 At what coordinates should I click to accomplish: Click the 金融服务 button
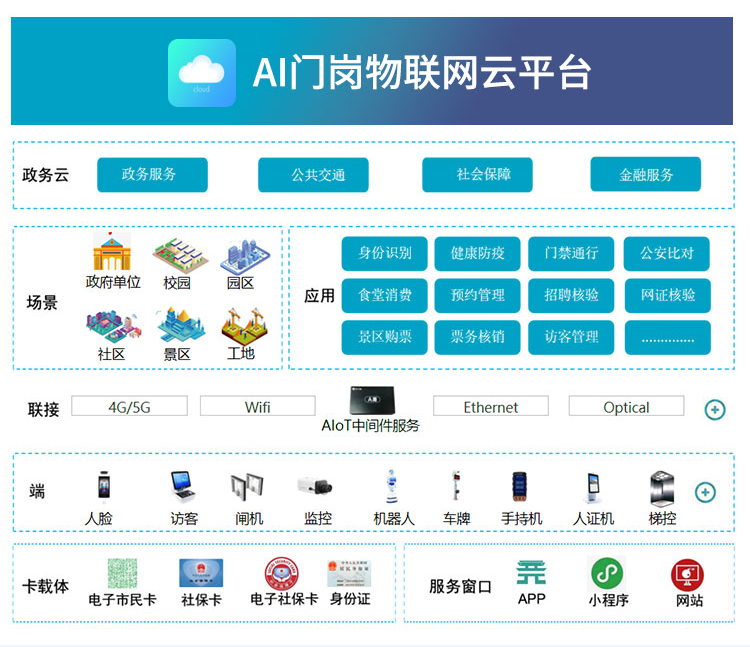645,175
